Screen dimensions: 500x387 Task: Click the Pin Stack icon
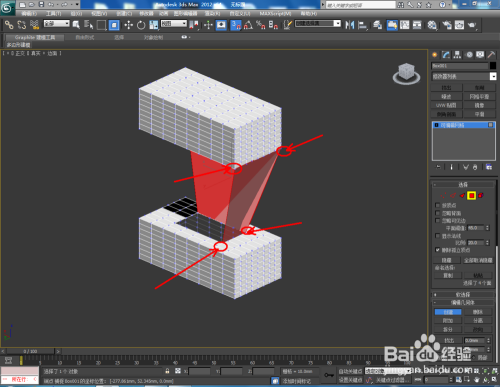click(x=439, y=167)
